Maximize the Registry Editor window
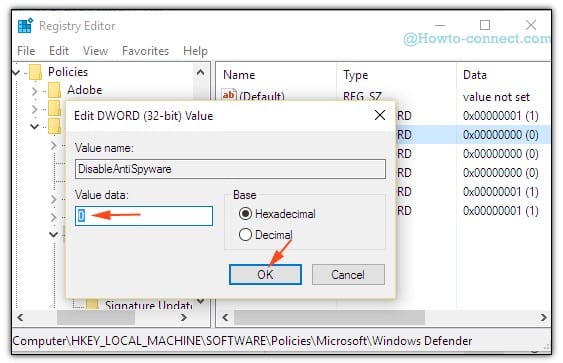 pos(485,25)
